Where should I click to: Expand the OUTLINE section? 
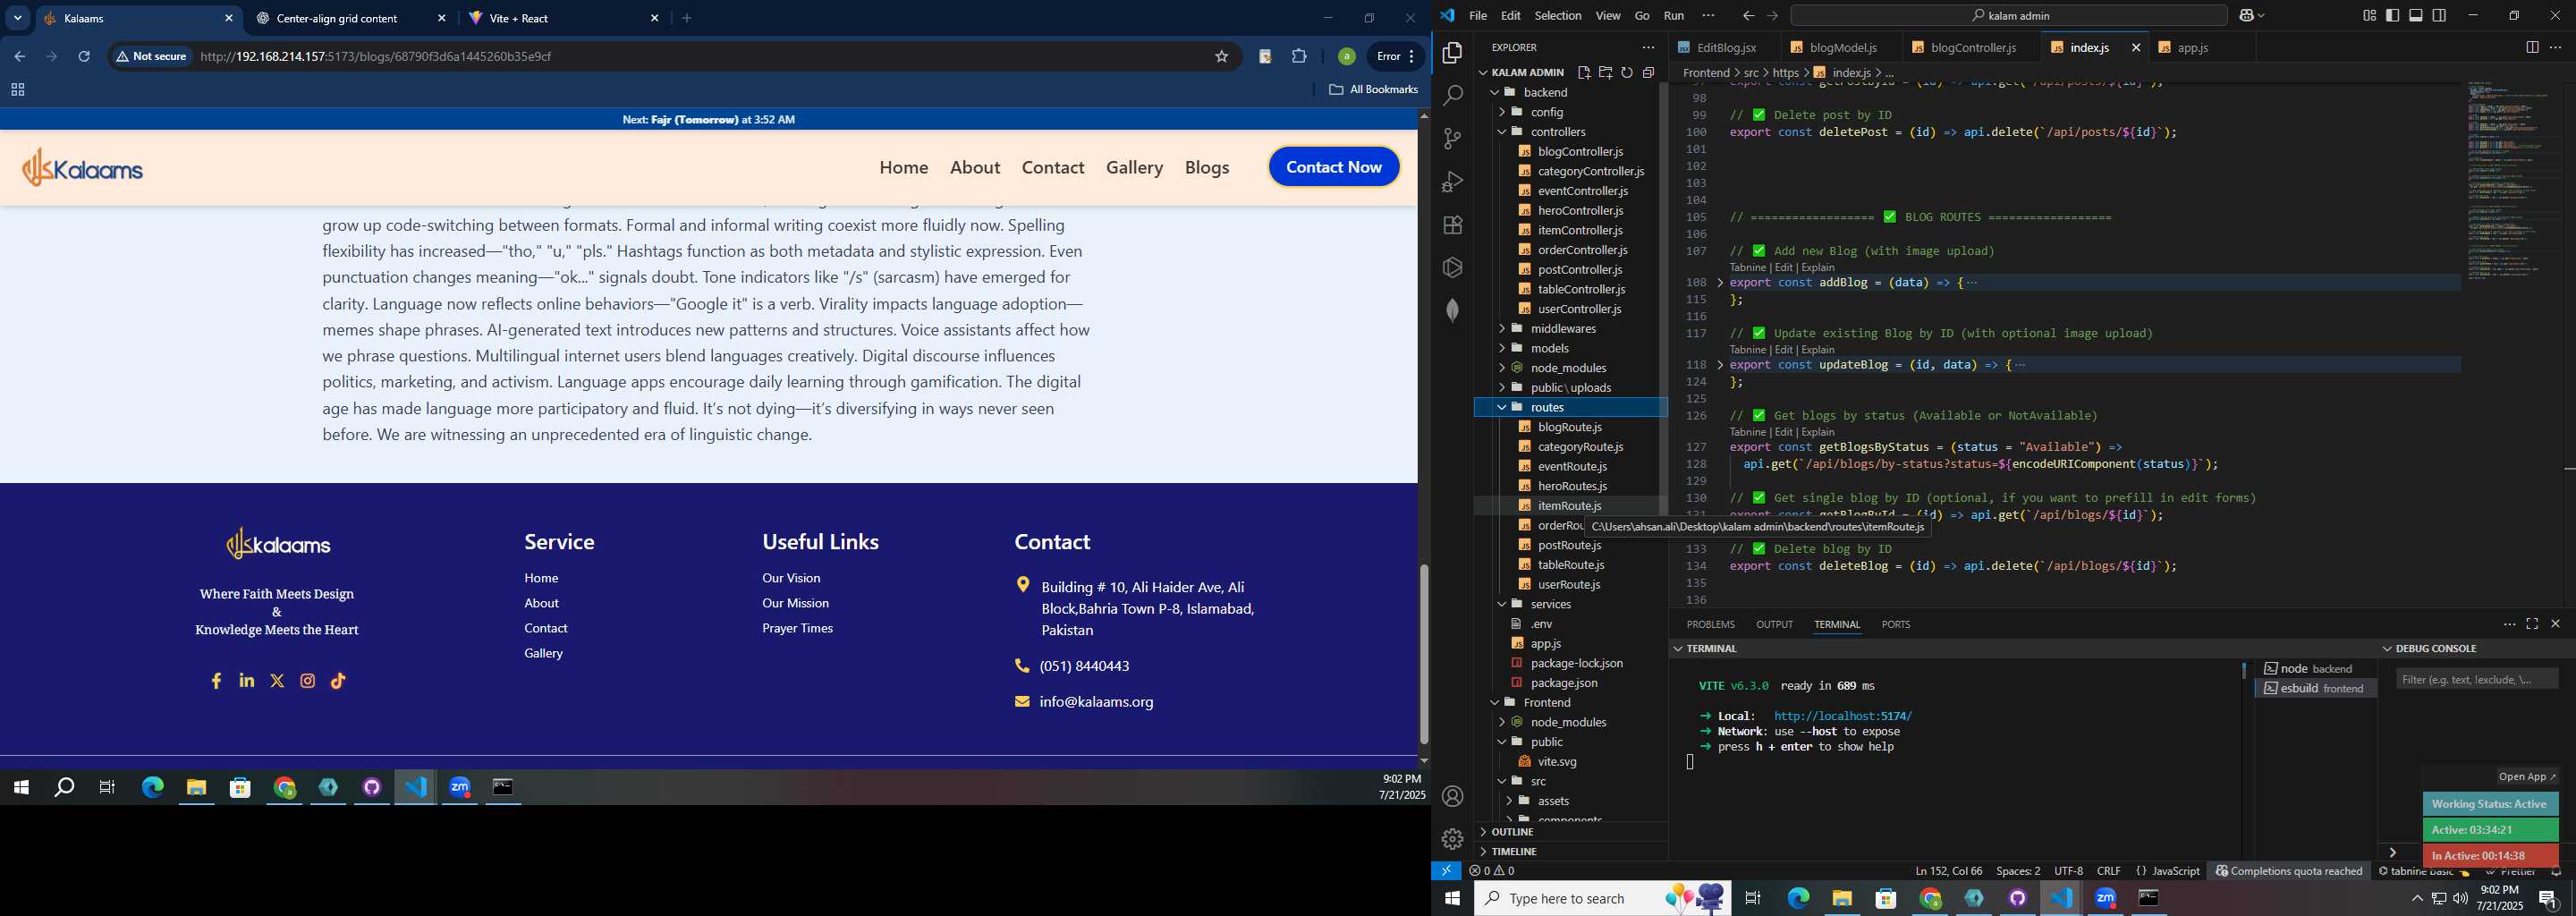tap(1572, 832)
